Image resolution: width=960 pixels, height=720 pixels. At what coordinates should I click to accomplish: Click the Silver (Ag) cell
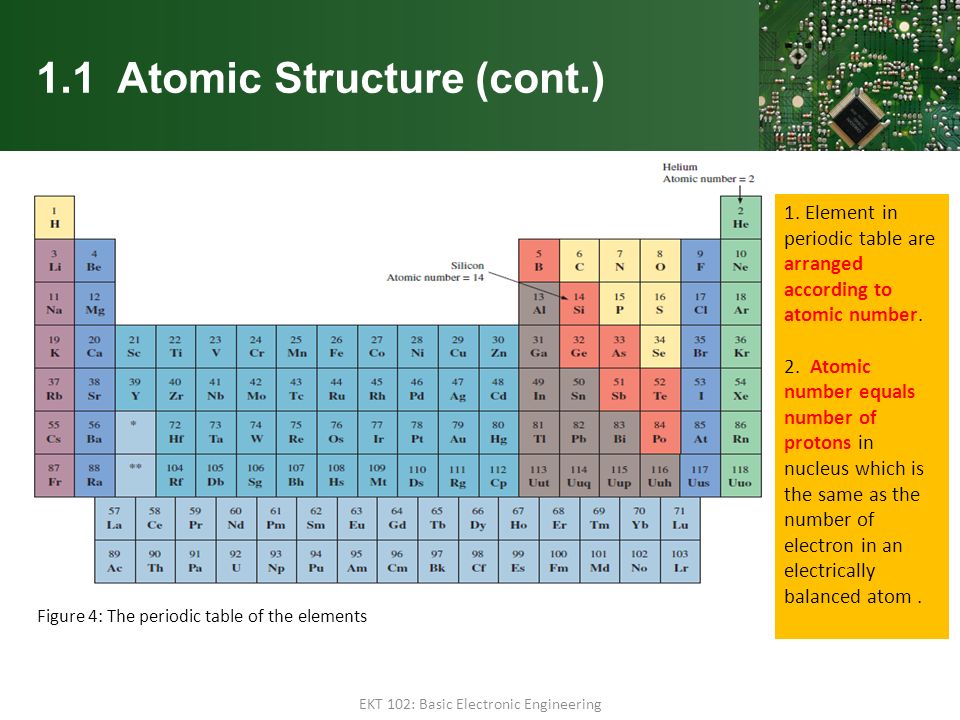(x=458, y=389)
